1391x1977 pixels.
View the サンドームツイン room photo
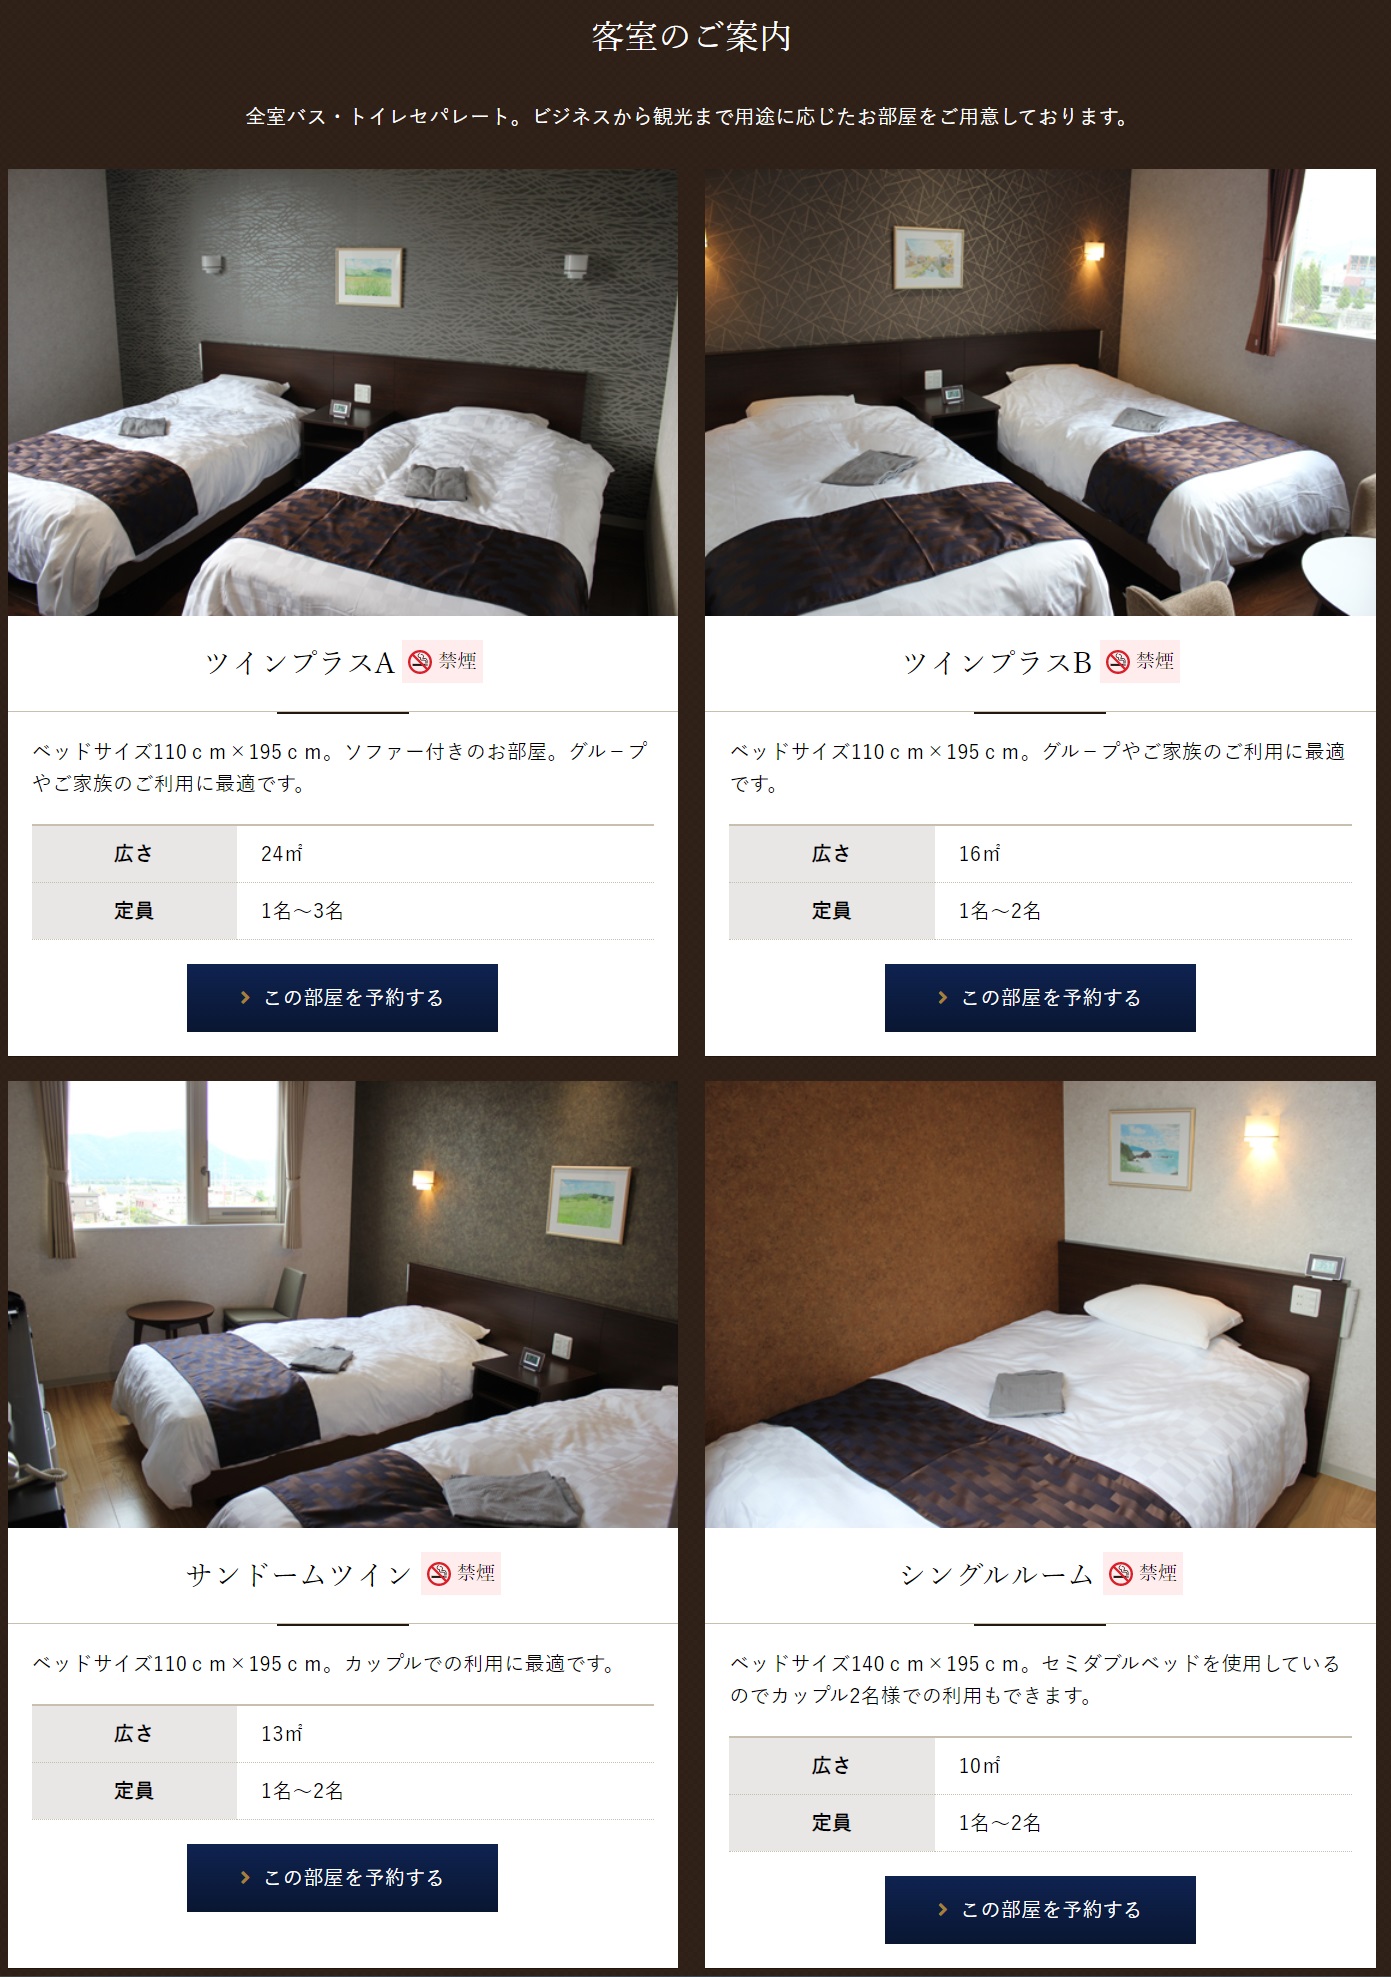click(x=343, y=1304)
